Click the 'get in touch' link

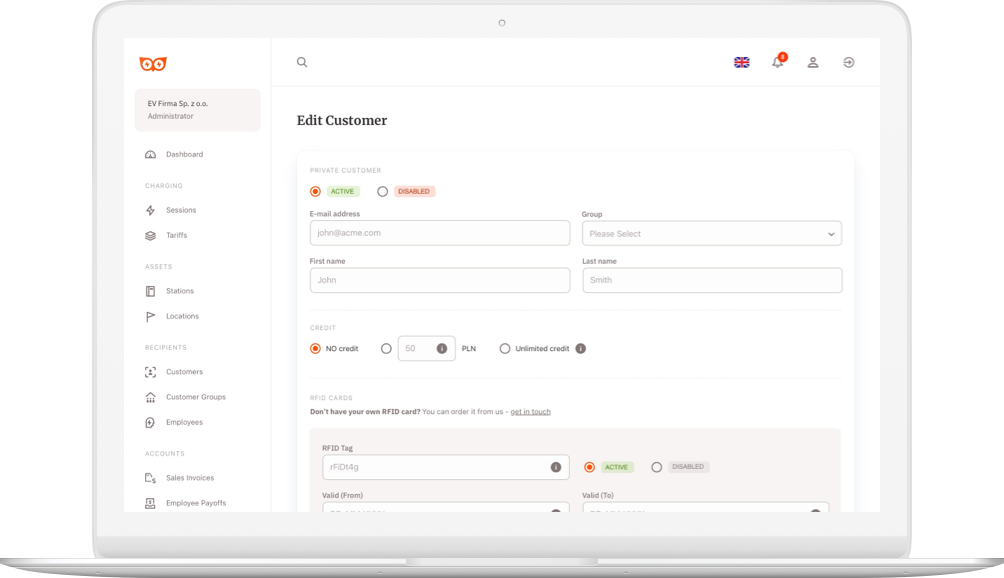530,412
